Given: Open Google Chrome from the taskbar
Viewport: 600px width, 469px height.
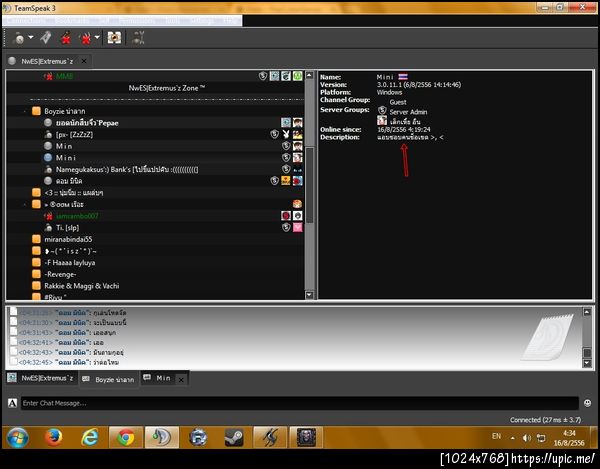Looking at the screenshot, I should 126,437.
